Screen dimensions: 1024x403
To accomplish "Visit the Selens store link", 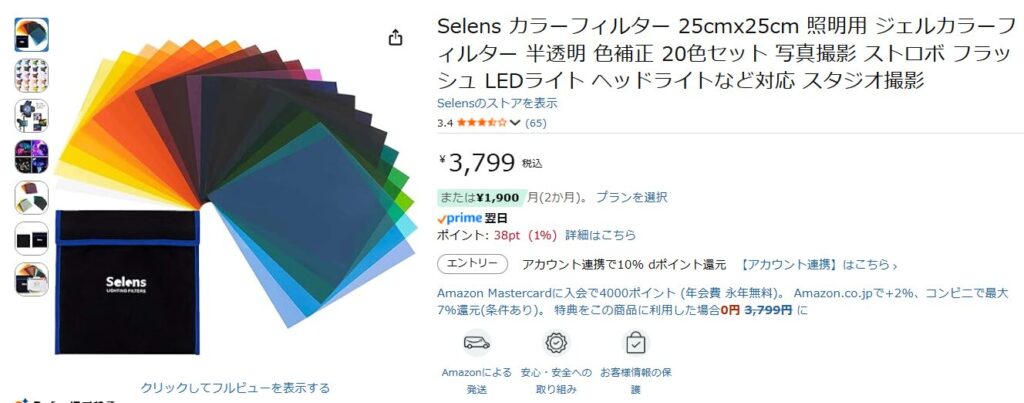I will 497,103.
